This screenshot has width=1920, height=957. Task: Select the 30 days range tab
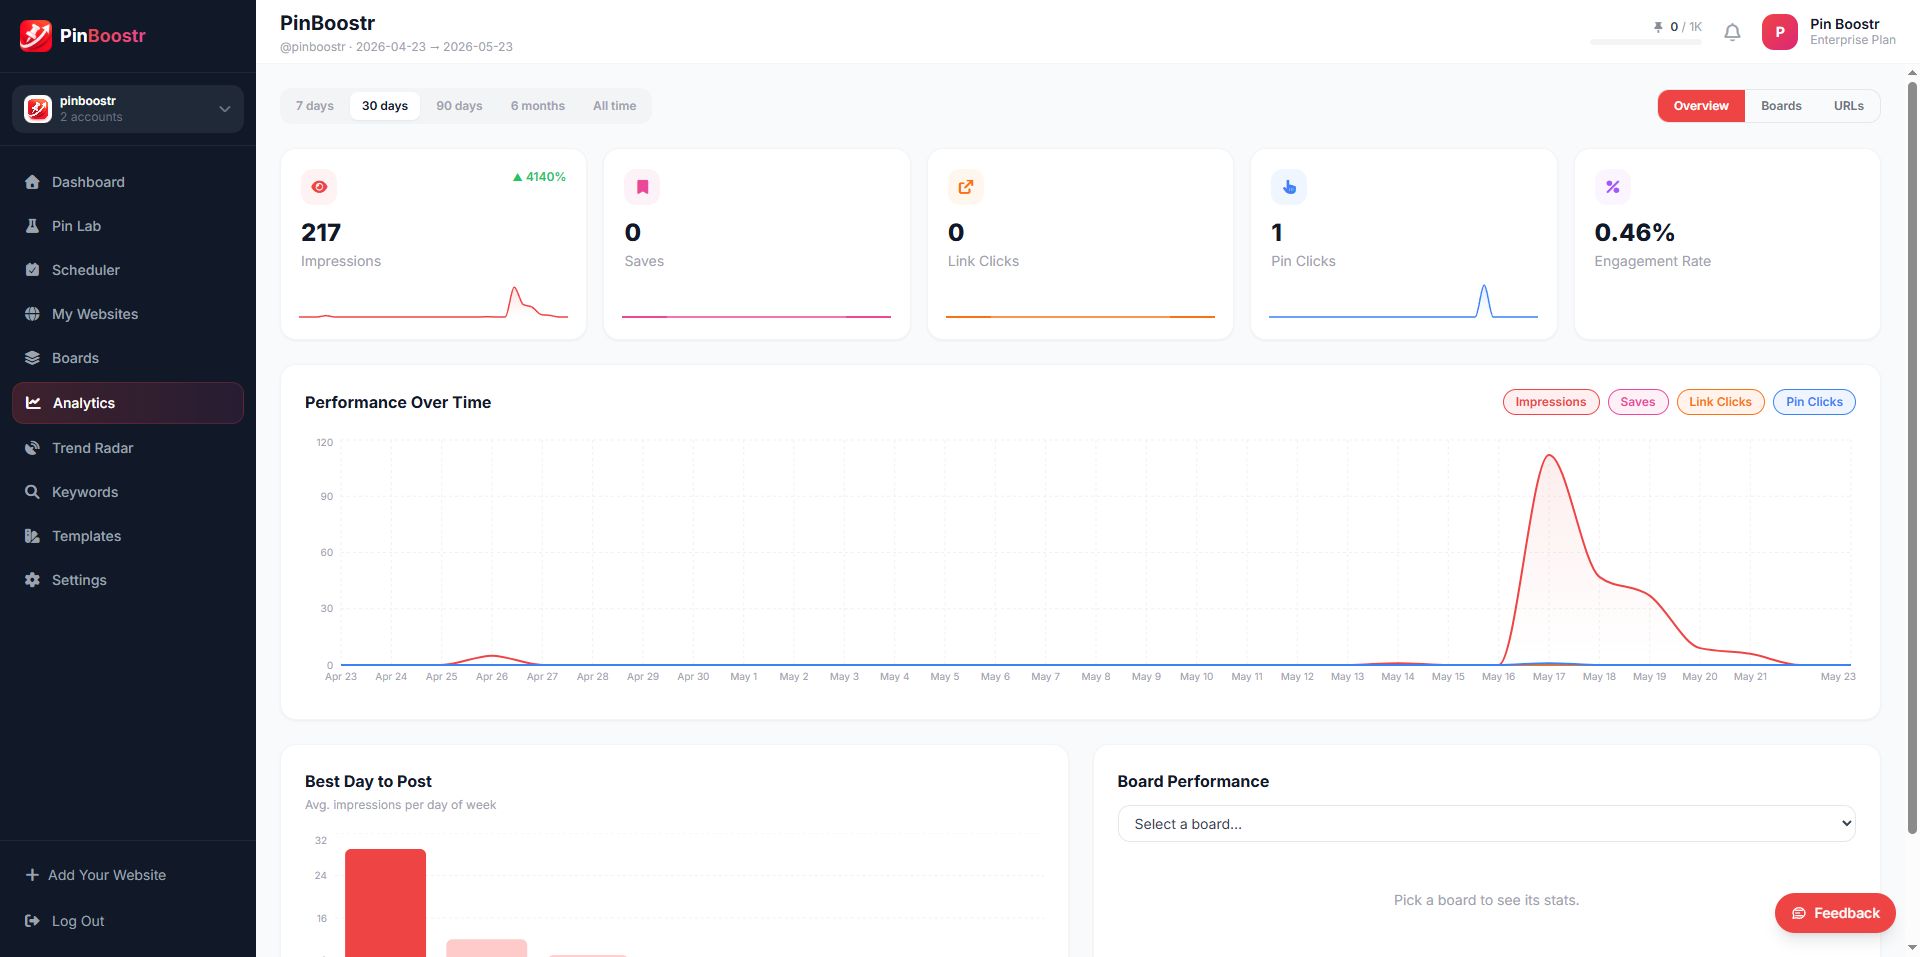point(385,106)
